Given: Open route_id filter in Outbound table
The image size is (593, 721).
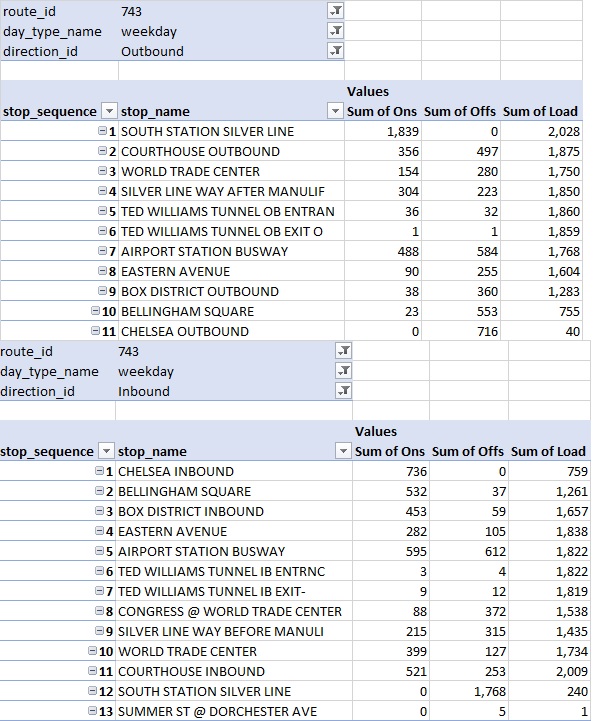Looking at the screenshot, I should 336,11.
